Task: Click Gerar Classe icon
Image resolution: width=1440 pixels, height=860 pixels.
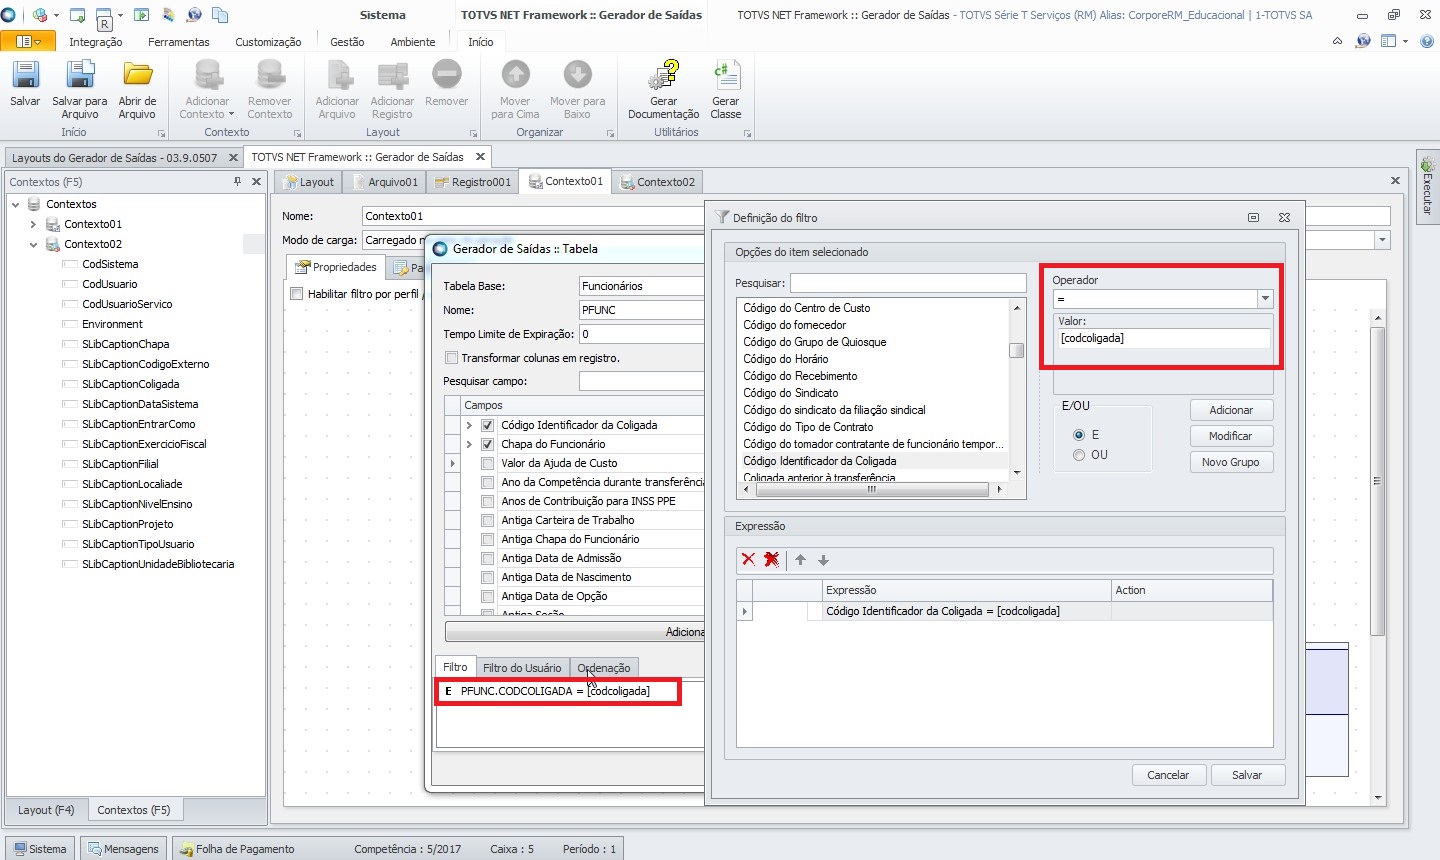Action: pyautogui.click(x=726, y=76)
